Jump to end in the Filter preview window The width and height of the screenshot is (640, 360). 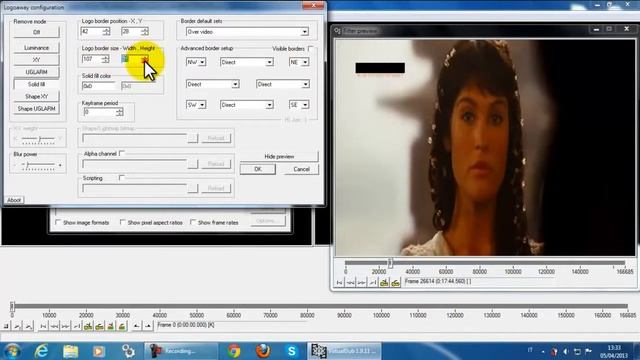(373, 282)
